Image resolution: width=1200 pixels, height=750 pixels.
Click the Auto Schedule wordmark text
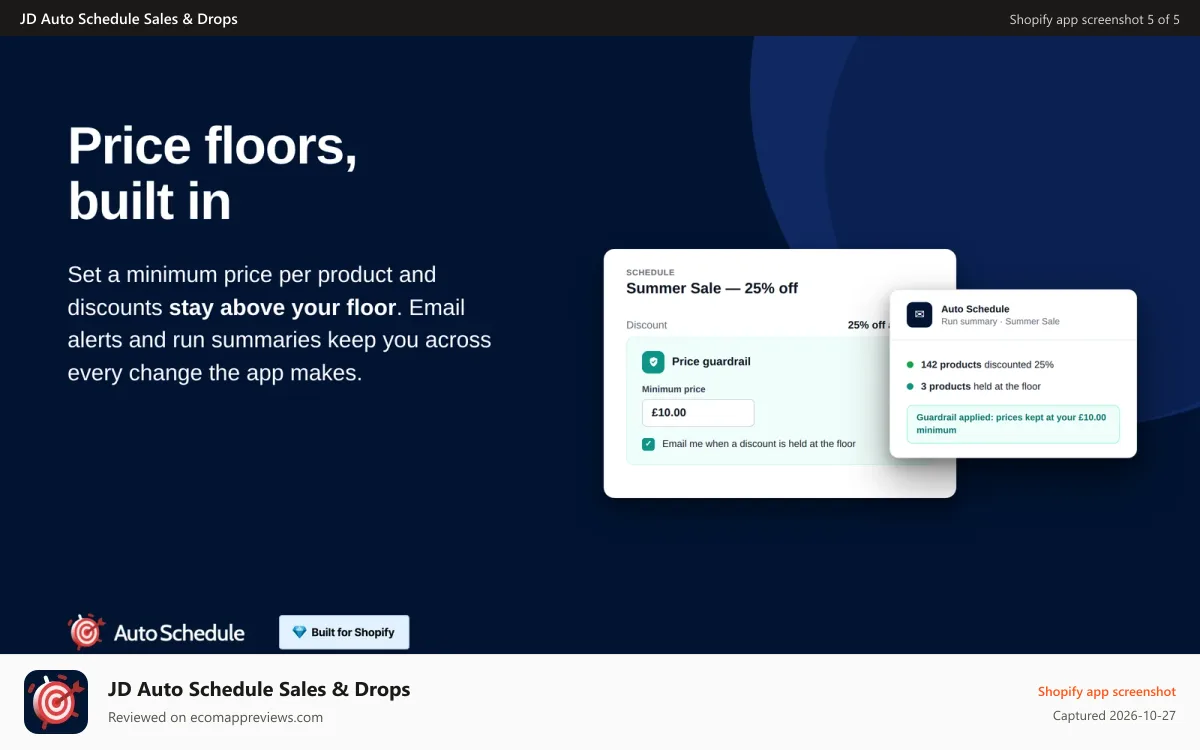[179, 633]
